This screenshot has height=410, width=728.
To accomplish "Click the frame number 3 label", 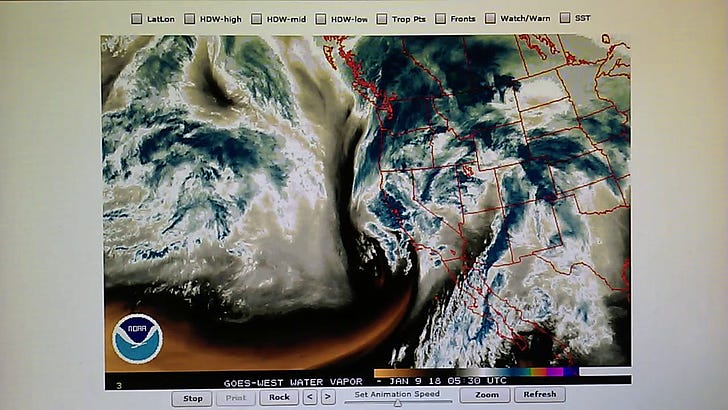I will click(119, 385).
